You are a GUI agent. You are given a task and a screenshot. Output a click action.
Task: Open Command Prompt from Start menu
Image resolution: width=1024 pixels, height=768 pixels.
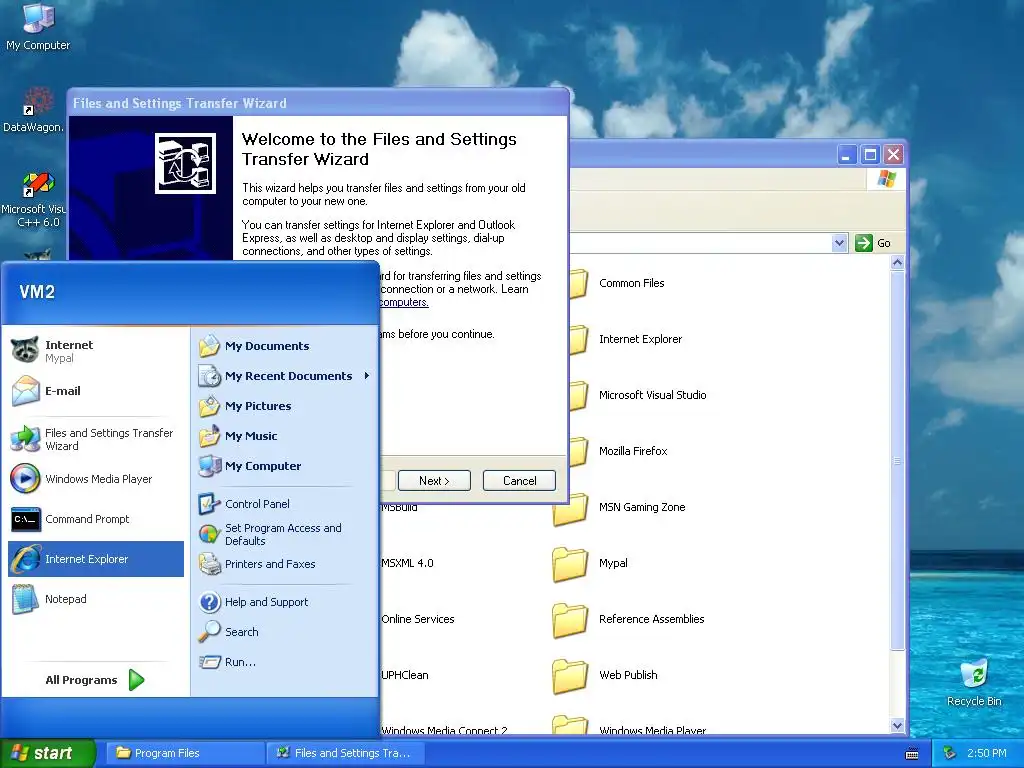pyautogui.click(x=95, y=519)
